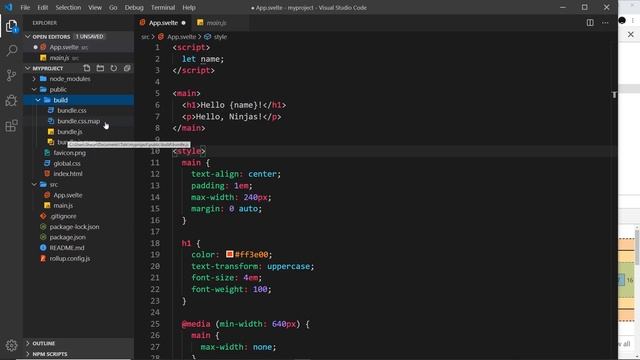
Task: Collapse the public folder
Action: click(34, 89)
